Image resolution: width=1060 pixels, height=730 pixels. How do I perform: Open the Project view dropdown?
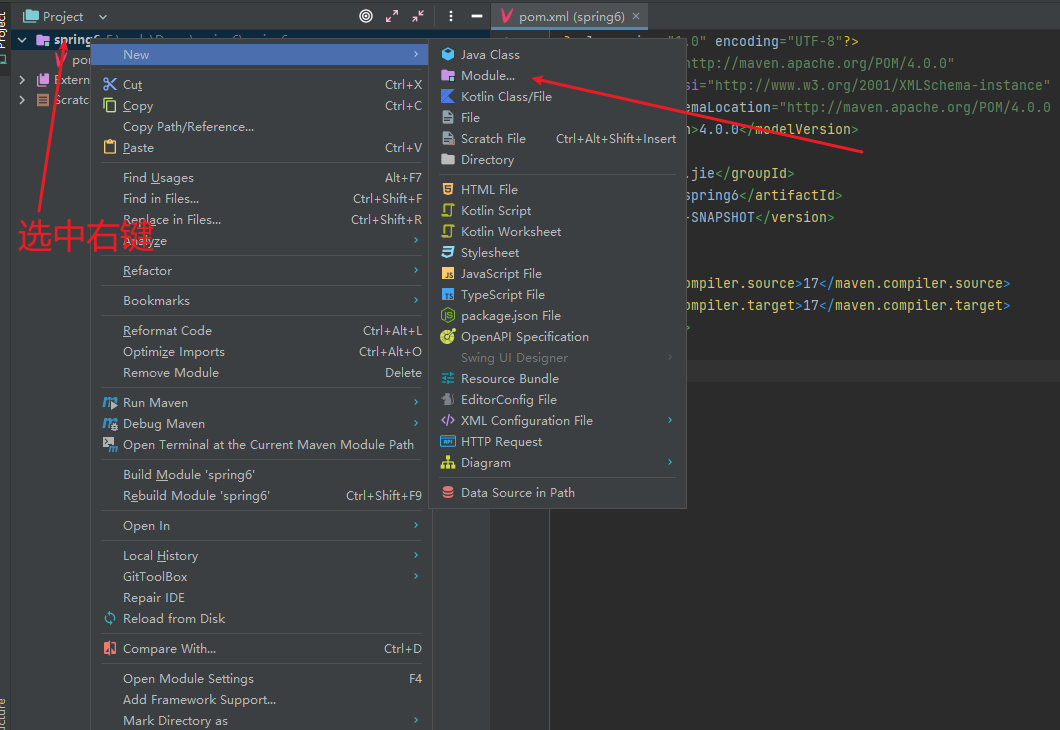[x=103, y=16]
